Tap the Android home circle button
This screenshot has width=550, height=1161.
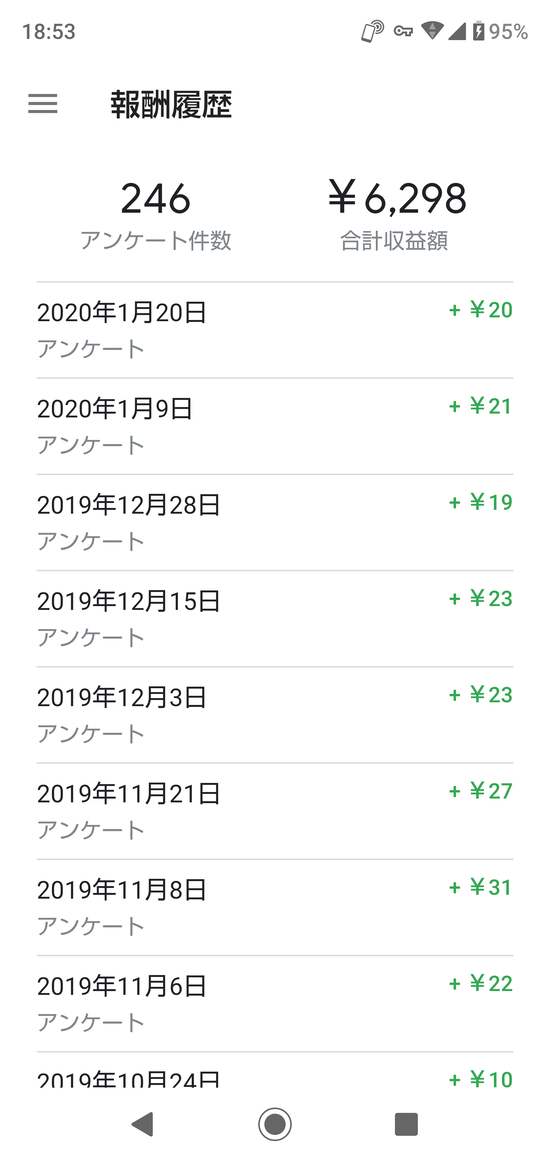pos(275,1123)
